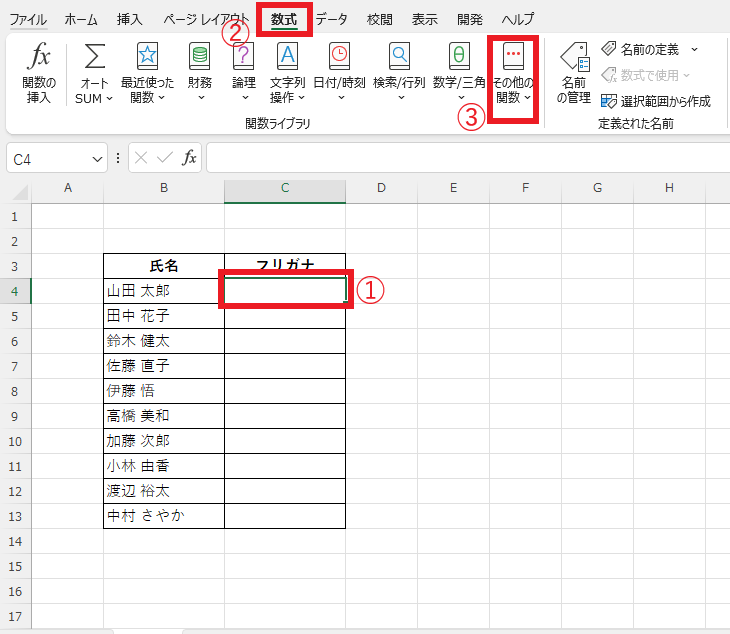Image resolution: width=730 pixels, height=634 pixels.
Task: Open the ファイル tab
Action: [x=28, y=20]
